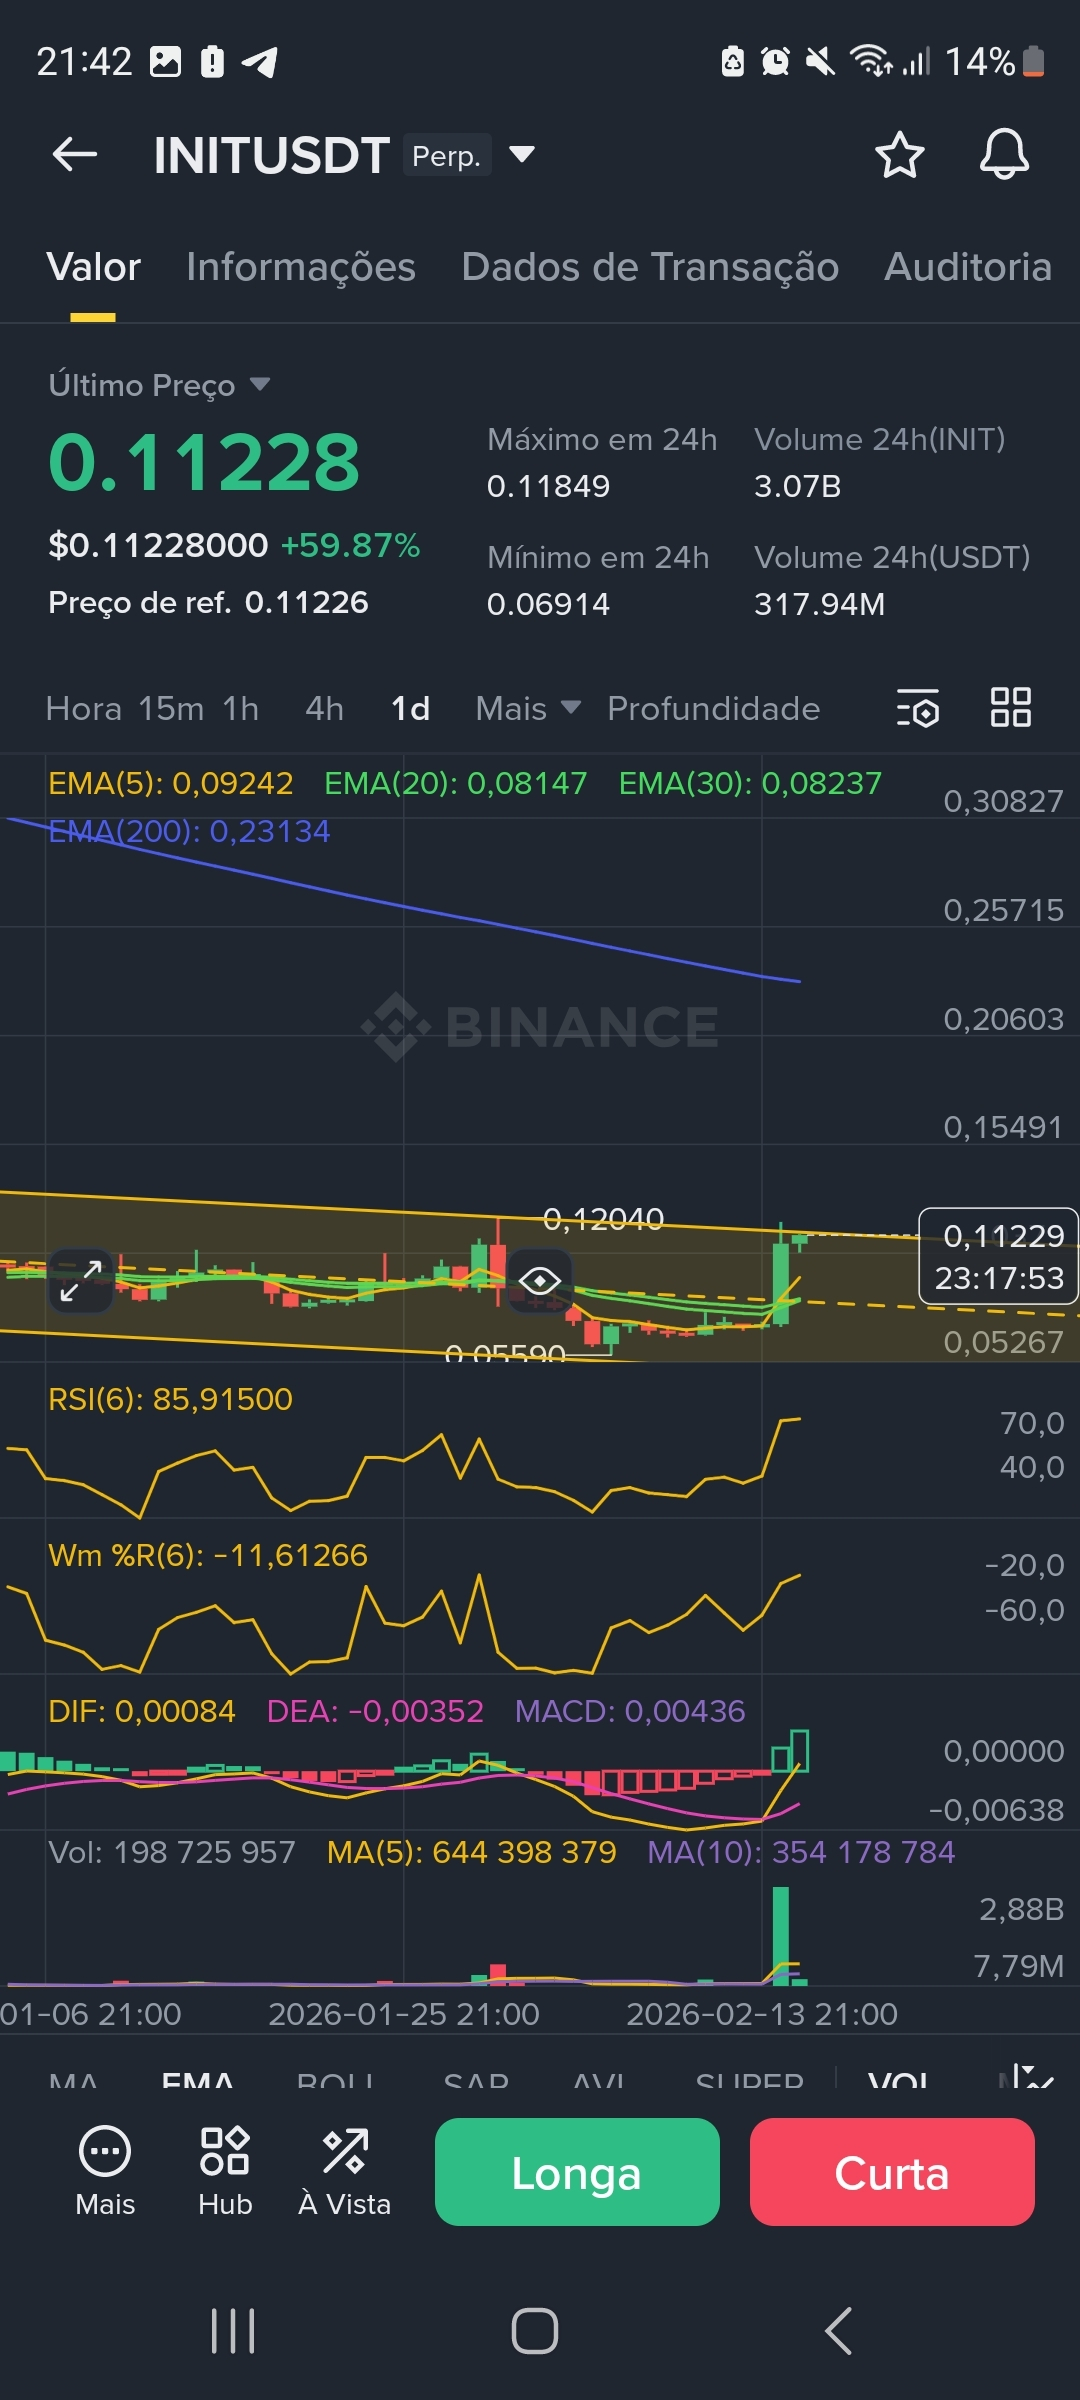Tap the Perp. contract type badge

[x=447, y=155]
